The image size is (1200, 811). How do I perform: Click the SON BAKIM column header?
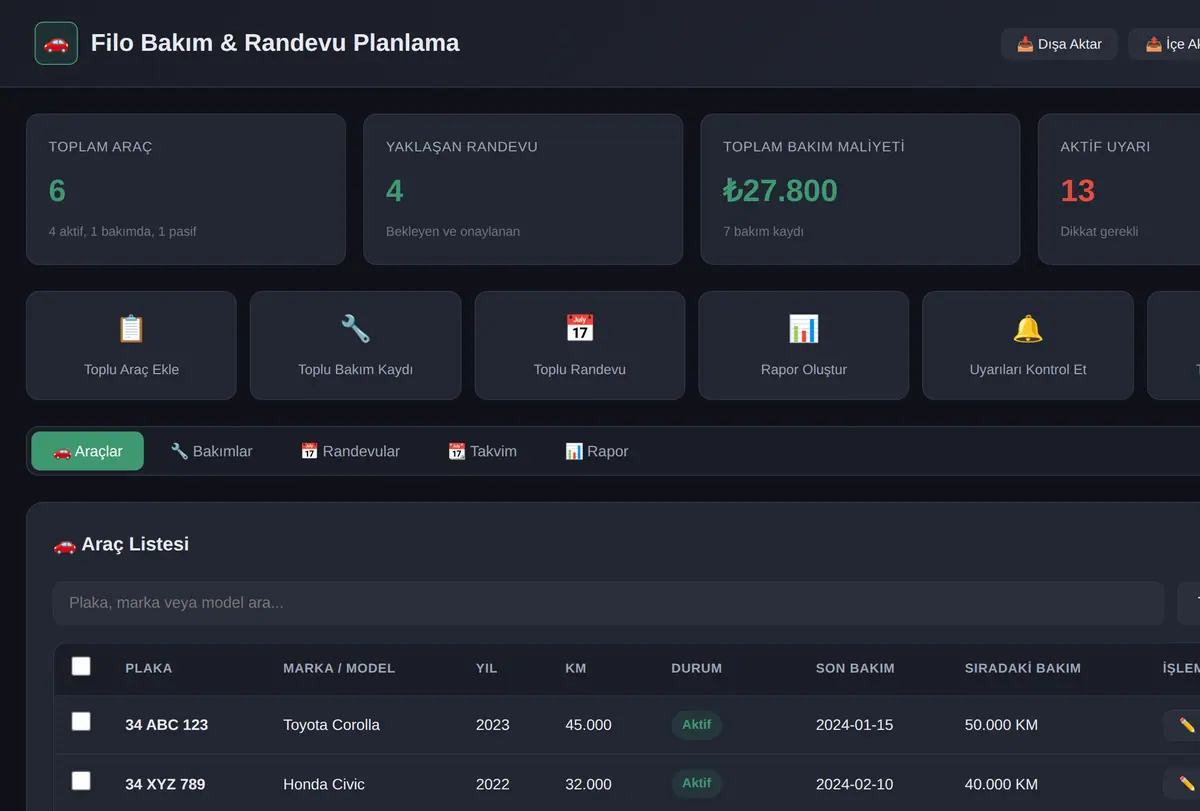855,668
